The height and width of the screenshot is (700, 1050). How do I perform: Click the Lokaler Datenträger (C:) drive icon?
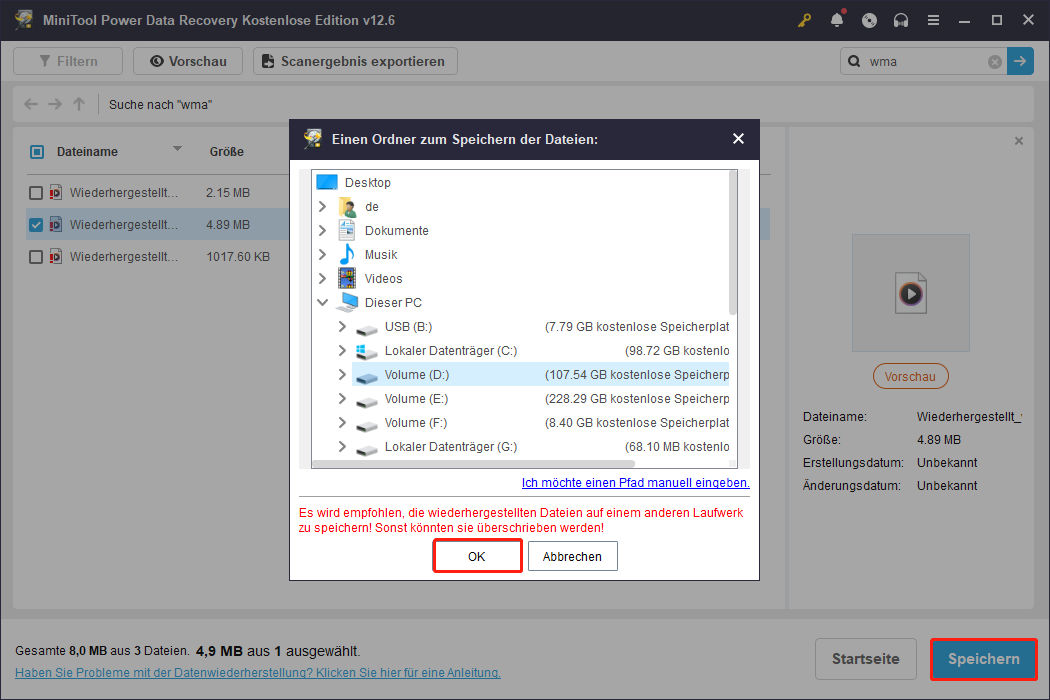(367, 351)
